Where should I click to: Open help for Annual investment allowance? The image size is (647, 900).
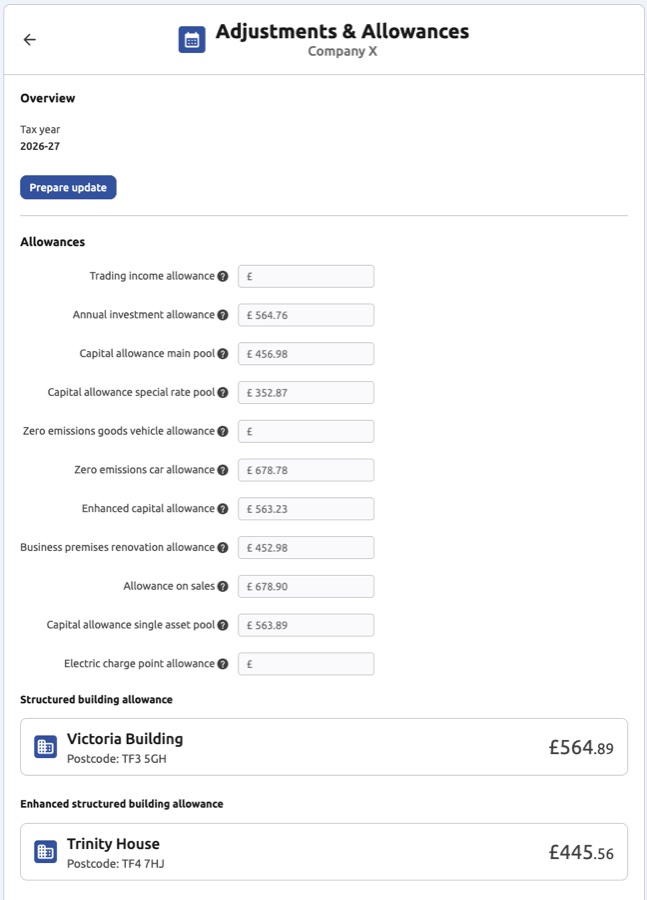tap(222, 314)
